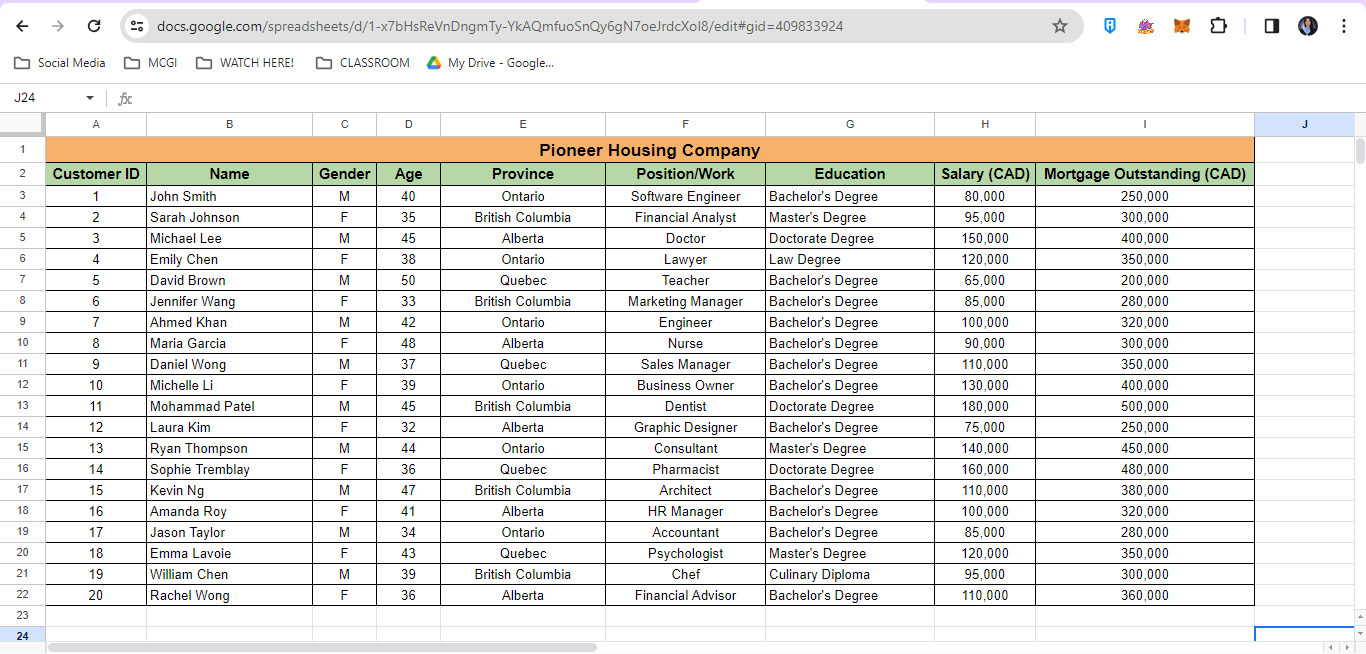Select Mohammad Patel's name cell
Screen dimensions: 1366x654
click(x=229, y=406)
